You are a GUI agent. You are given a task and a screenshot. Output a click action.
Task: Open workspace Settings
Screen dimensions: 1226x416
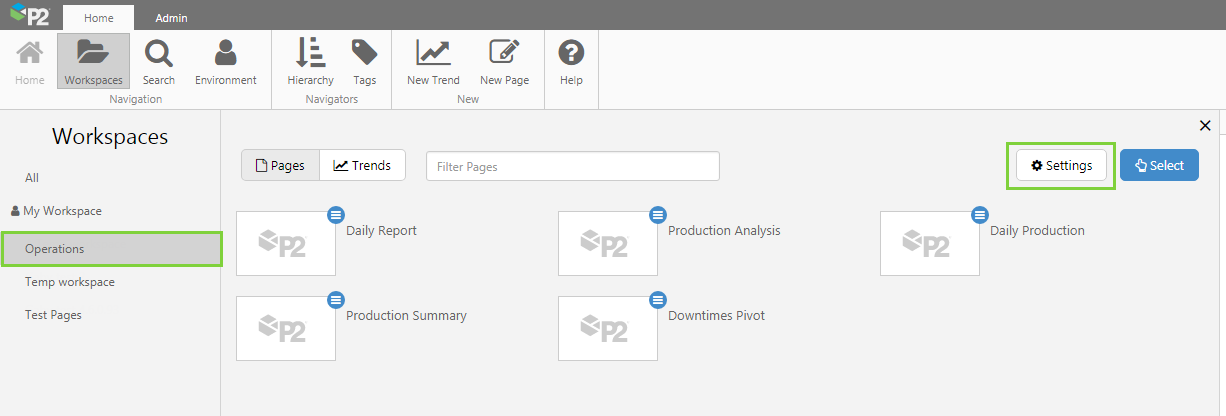tap(1061, 166)
